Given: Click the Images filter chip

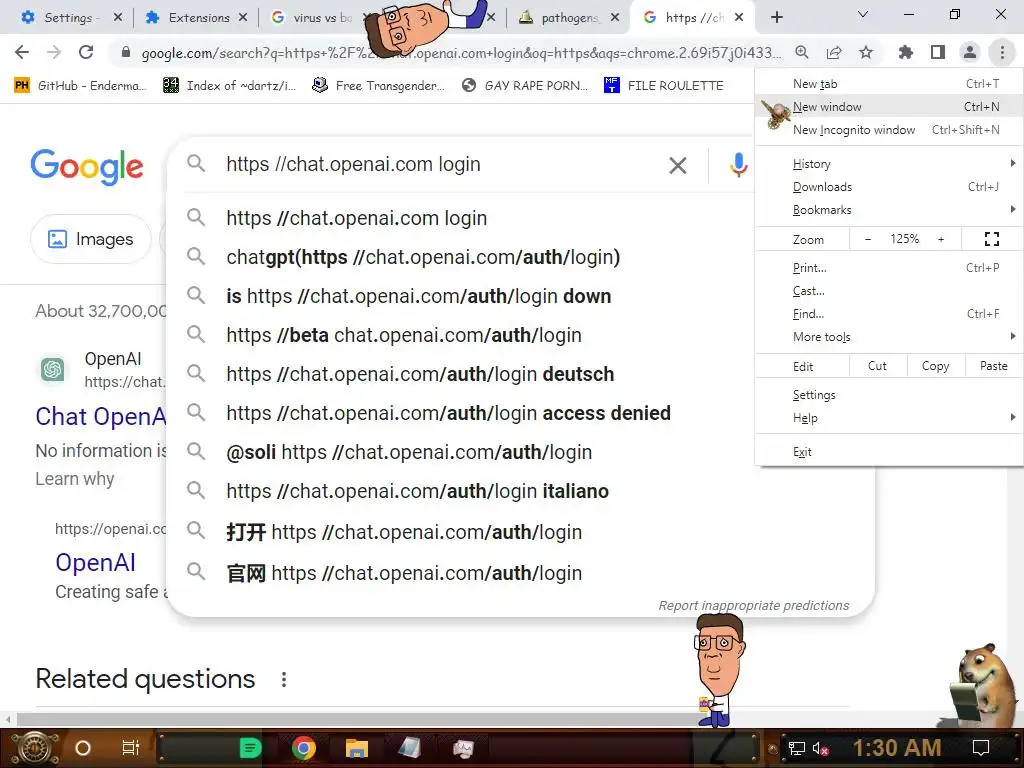Looking at the screenshot, I should [x=91, y=239].
